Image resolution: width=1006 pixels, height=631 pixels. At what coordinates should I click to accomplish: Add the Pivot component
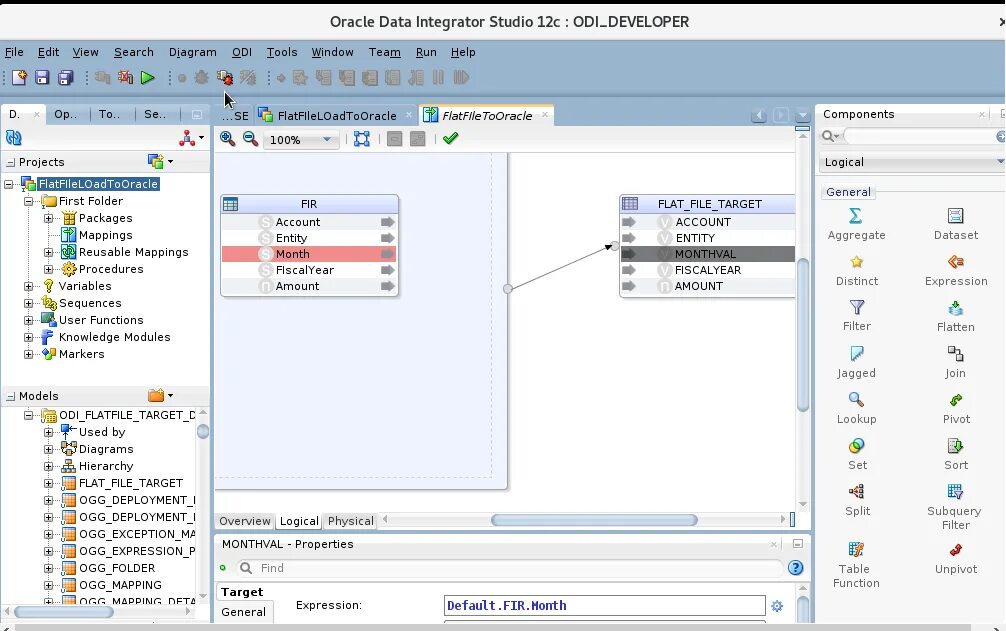coord(955,407)
